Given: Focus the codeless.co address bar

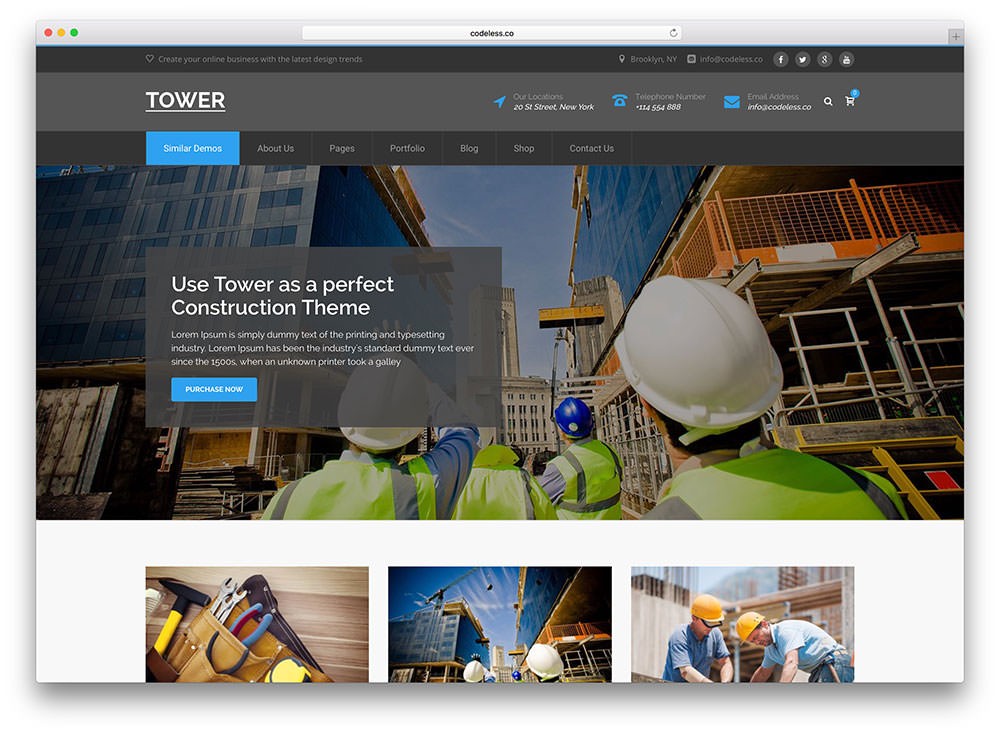Looking at the screenshot, I should (492, 33).
